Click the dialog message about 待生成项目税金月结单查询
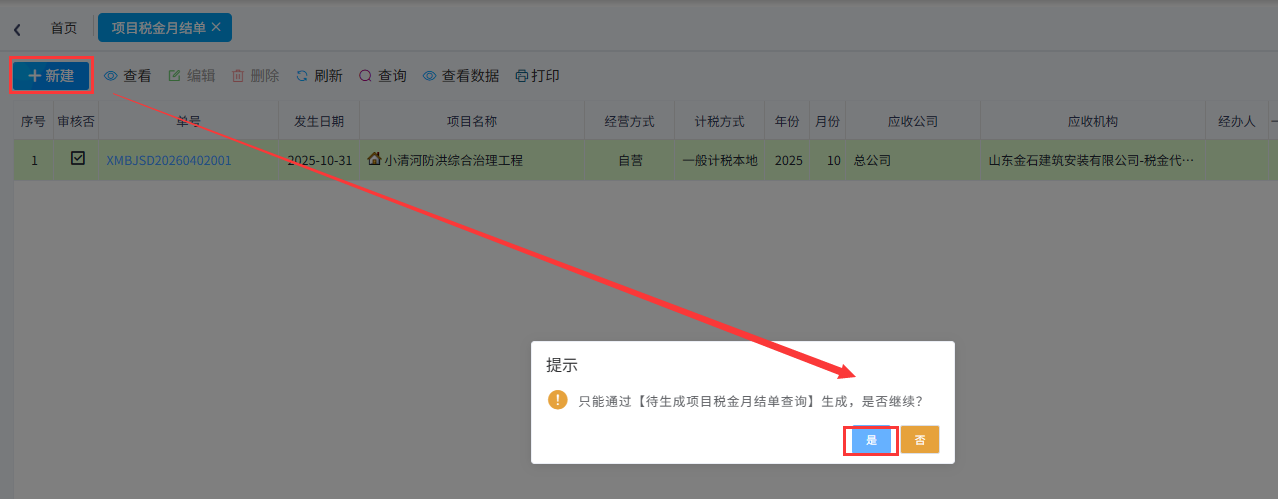The height and width of the screenshot is (499, 1278). pos(750,401)
